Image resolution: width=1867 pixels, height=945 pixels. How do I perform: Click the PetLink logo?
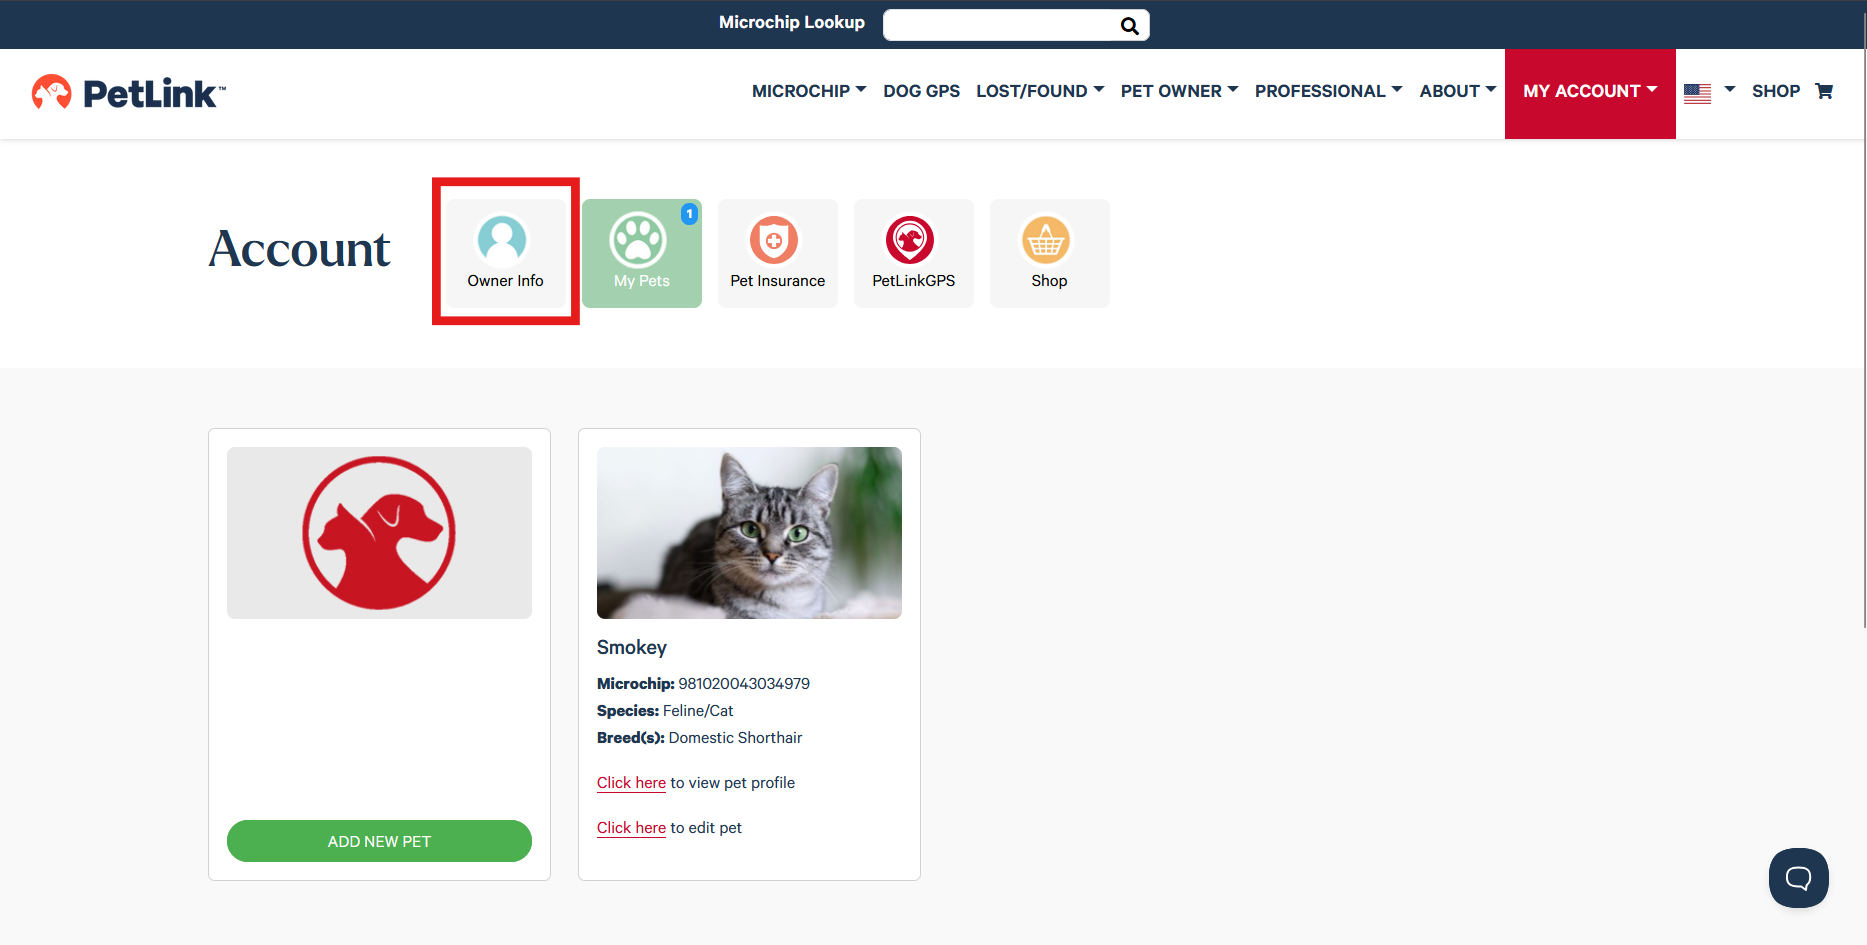pos(129,93)
